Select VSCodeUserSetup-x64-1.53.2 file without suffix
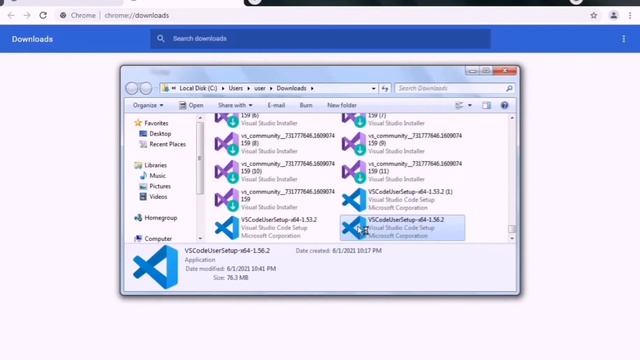Image resolution: width=640 pixels, height=360 pixels. [x=275, y=228]
